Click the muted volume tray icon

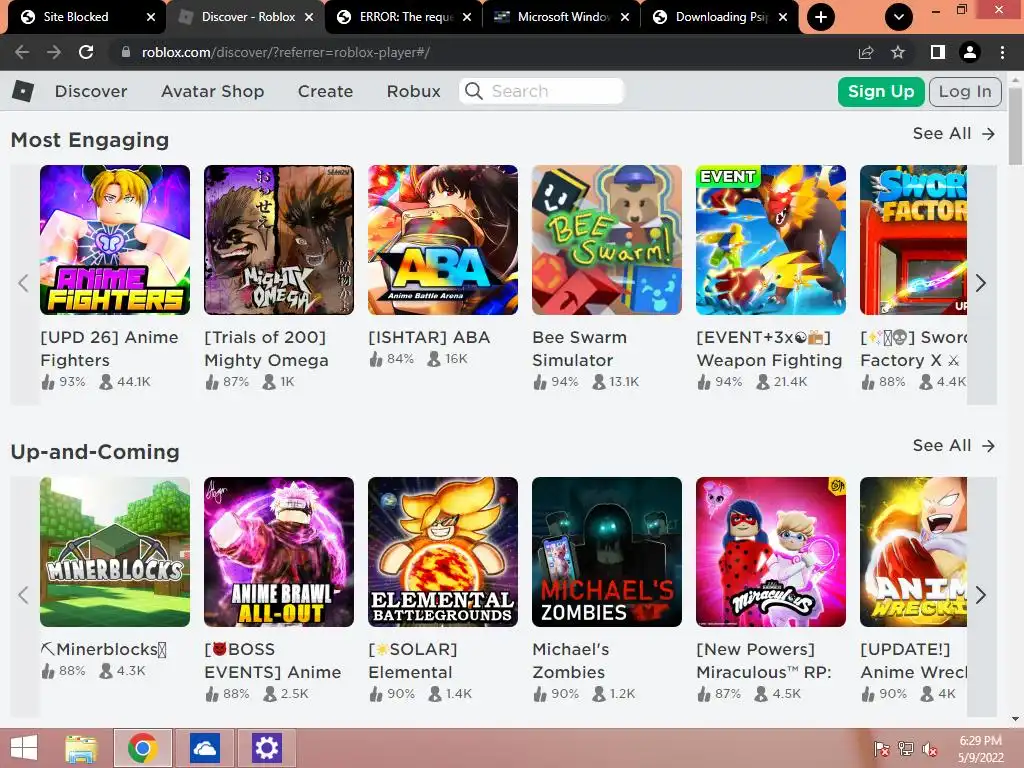click(x=929, y=749)
